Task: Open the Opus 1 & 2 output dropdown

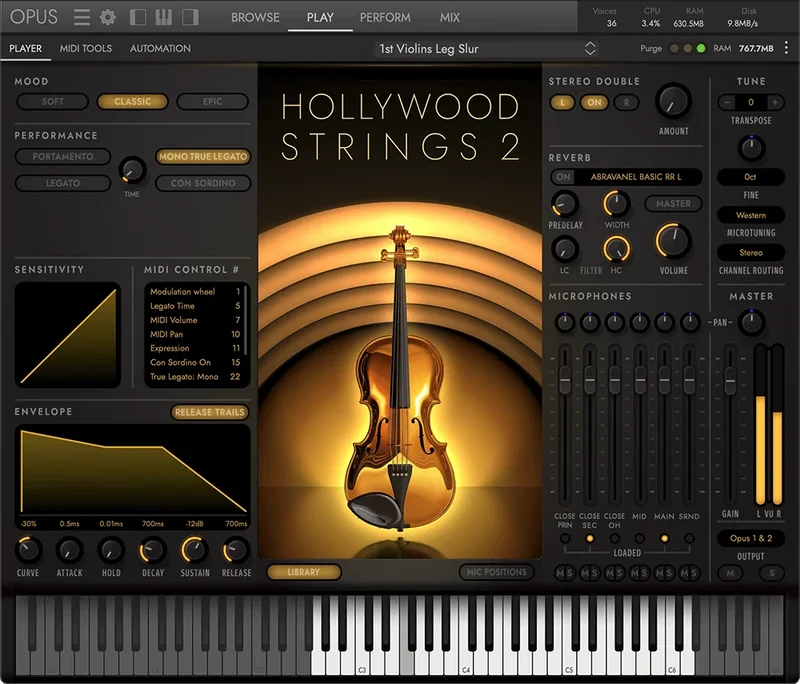Action: 751,538
